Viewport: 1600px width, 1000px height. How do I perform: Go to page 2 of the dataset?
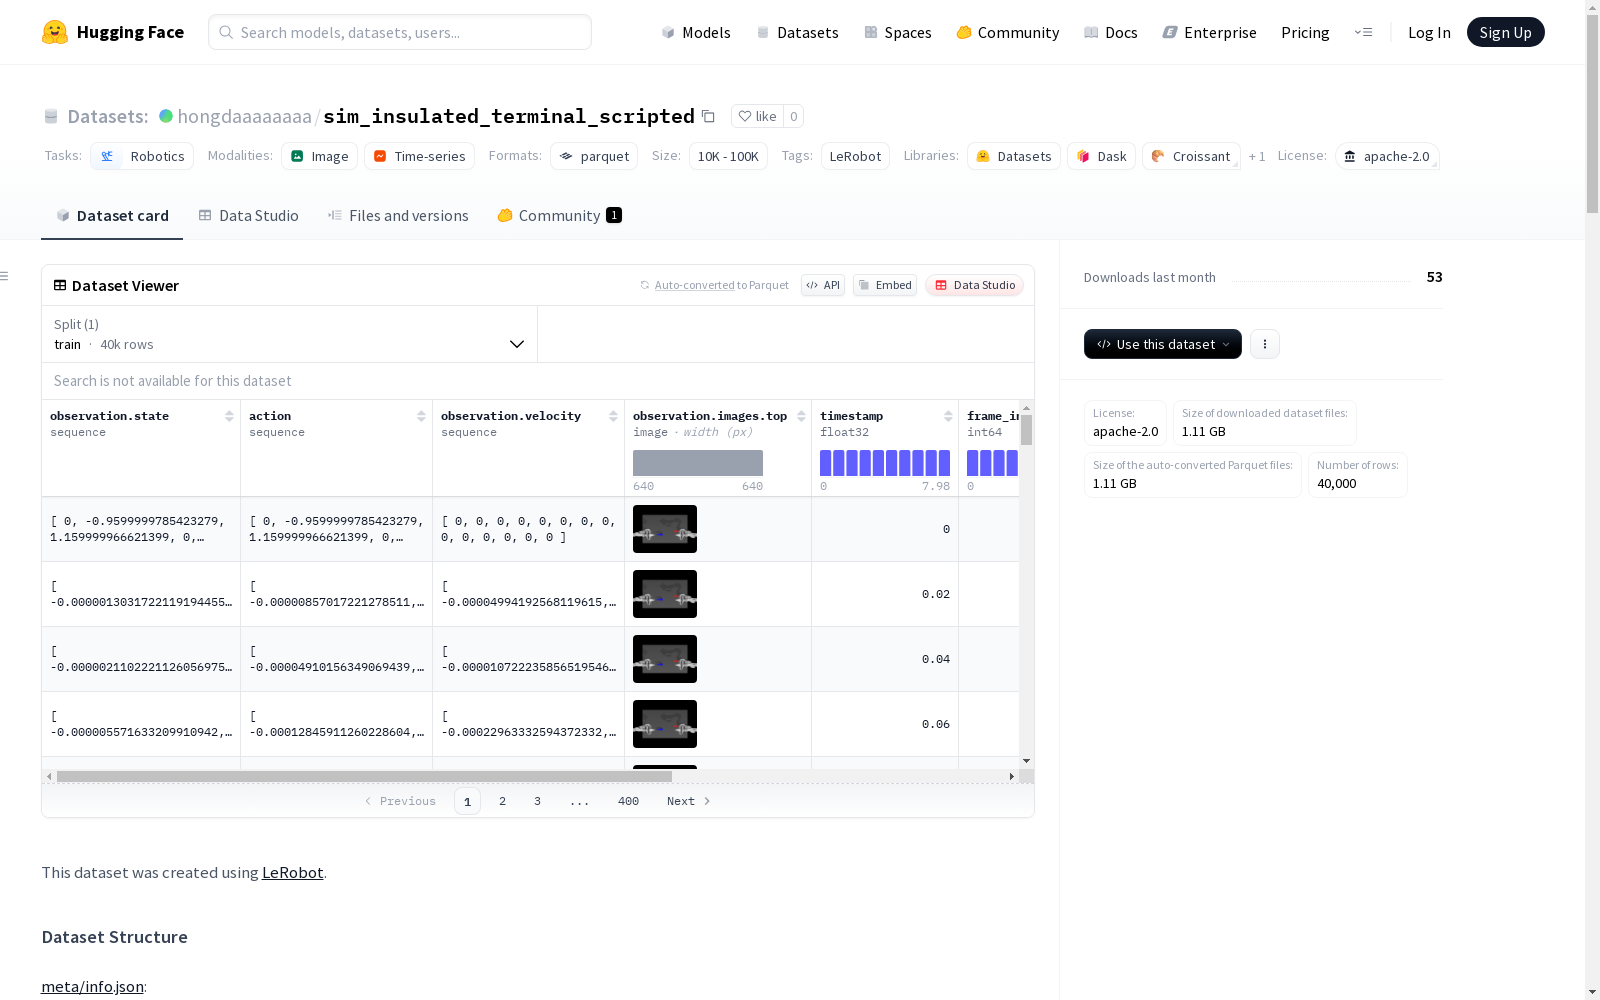(x=502, y=801)
